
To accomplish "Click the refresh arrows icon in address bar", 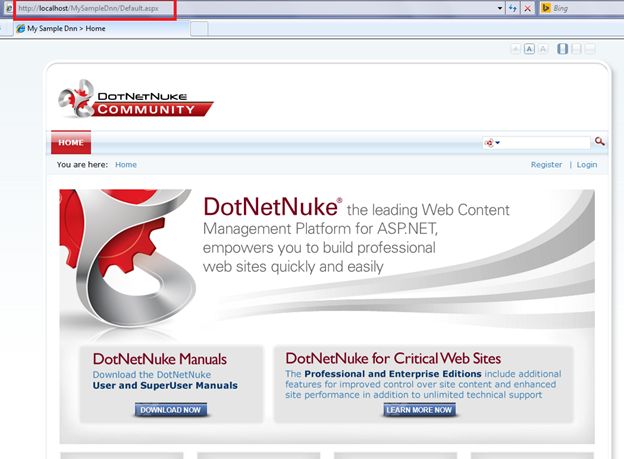I will click(513, 8).
